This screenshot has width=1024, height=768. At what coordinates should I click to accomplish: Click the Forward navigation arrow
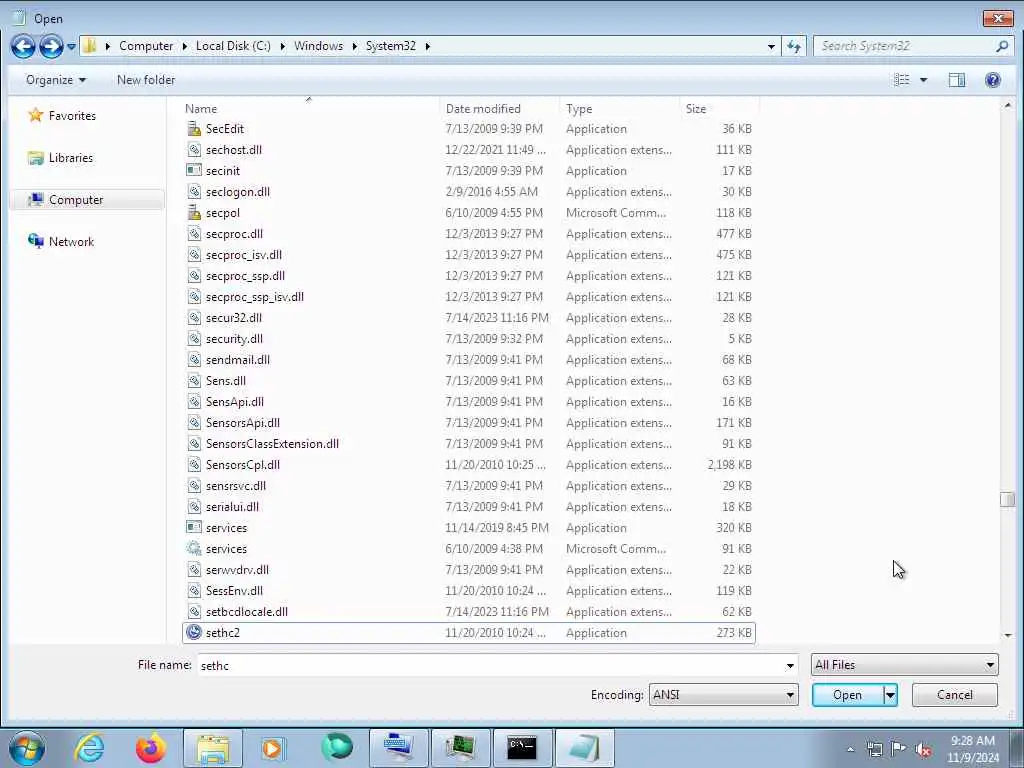pos(51,46)
